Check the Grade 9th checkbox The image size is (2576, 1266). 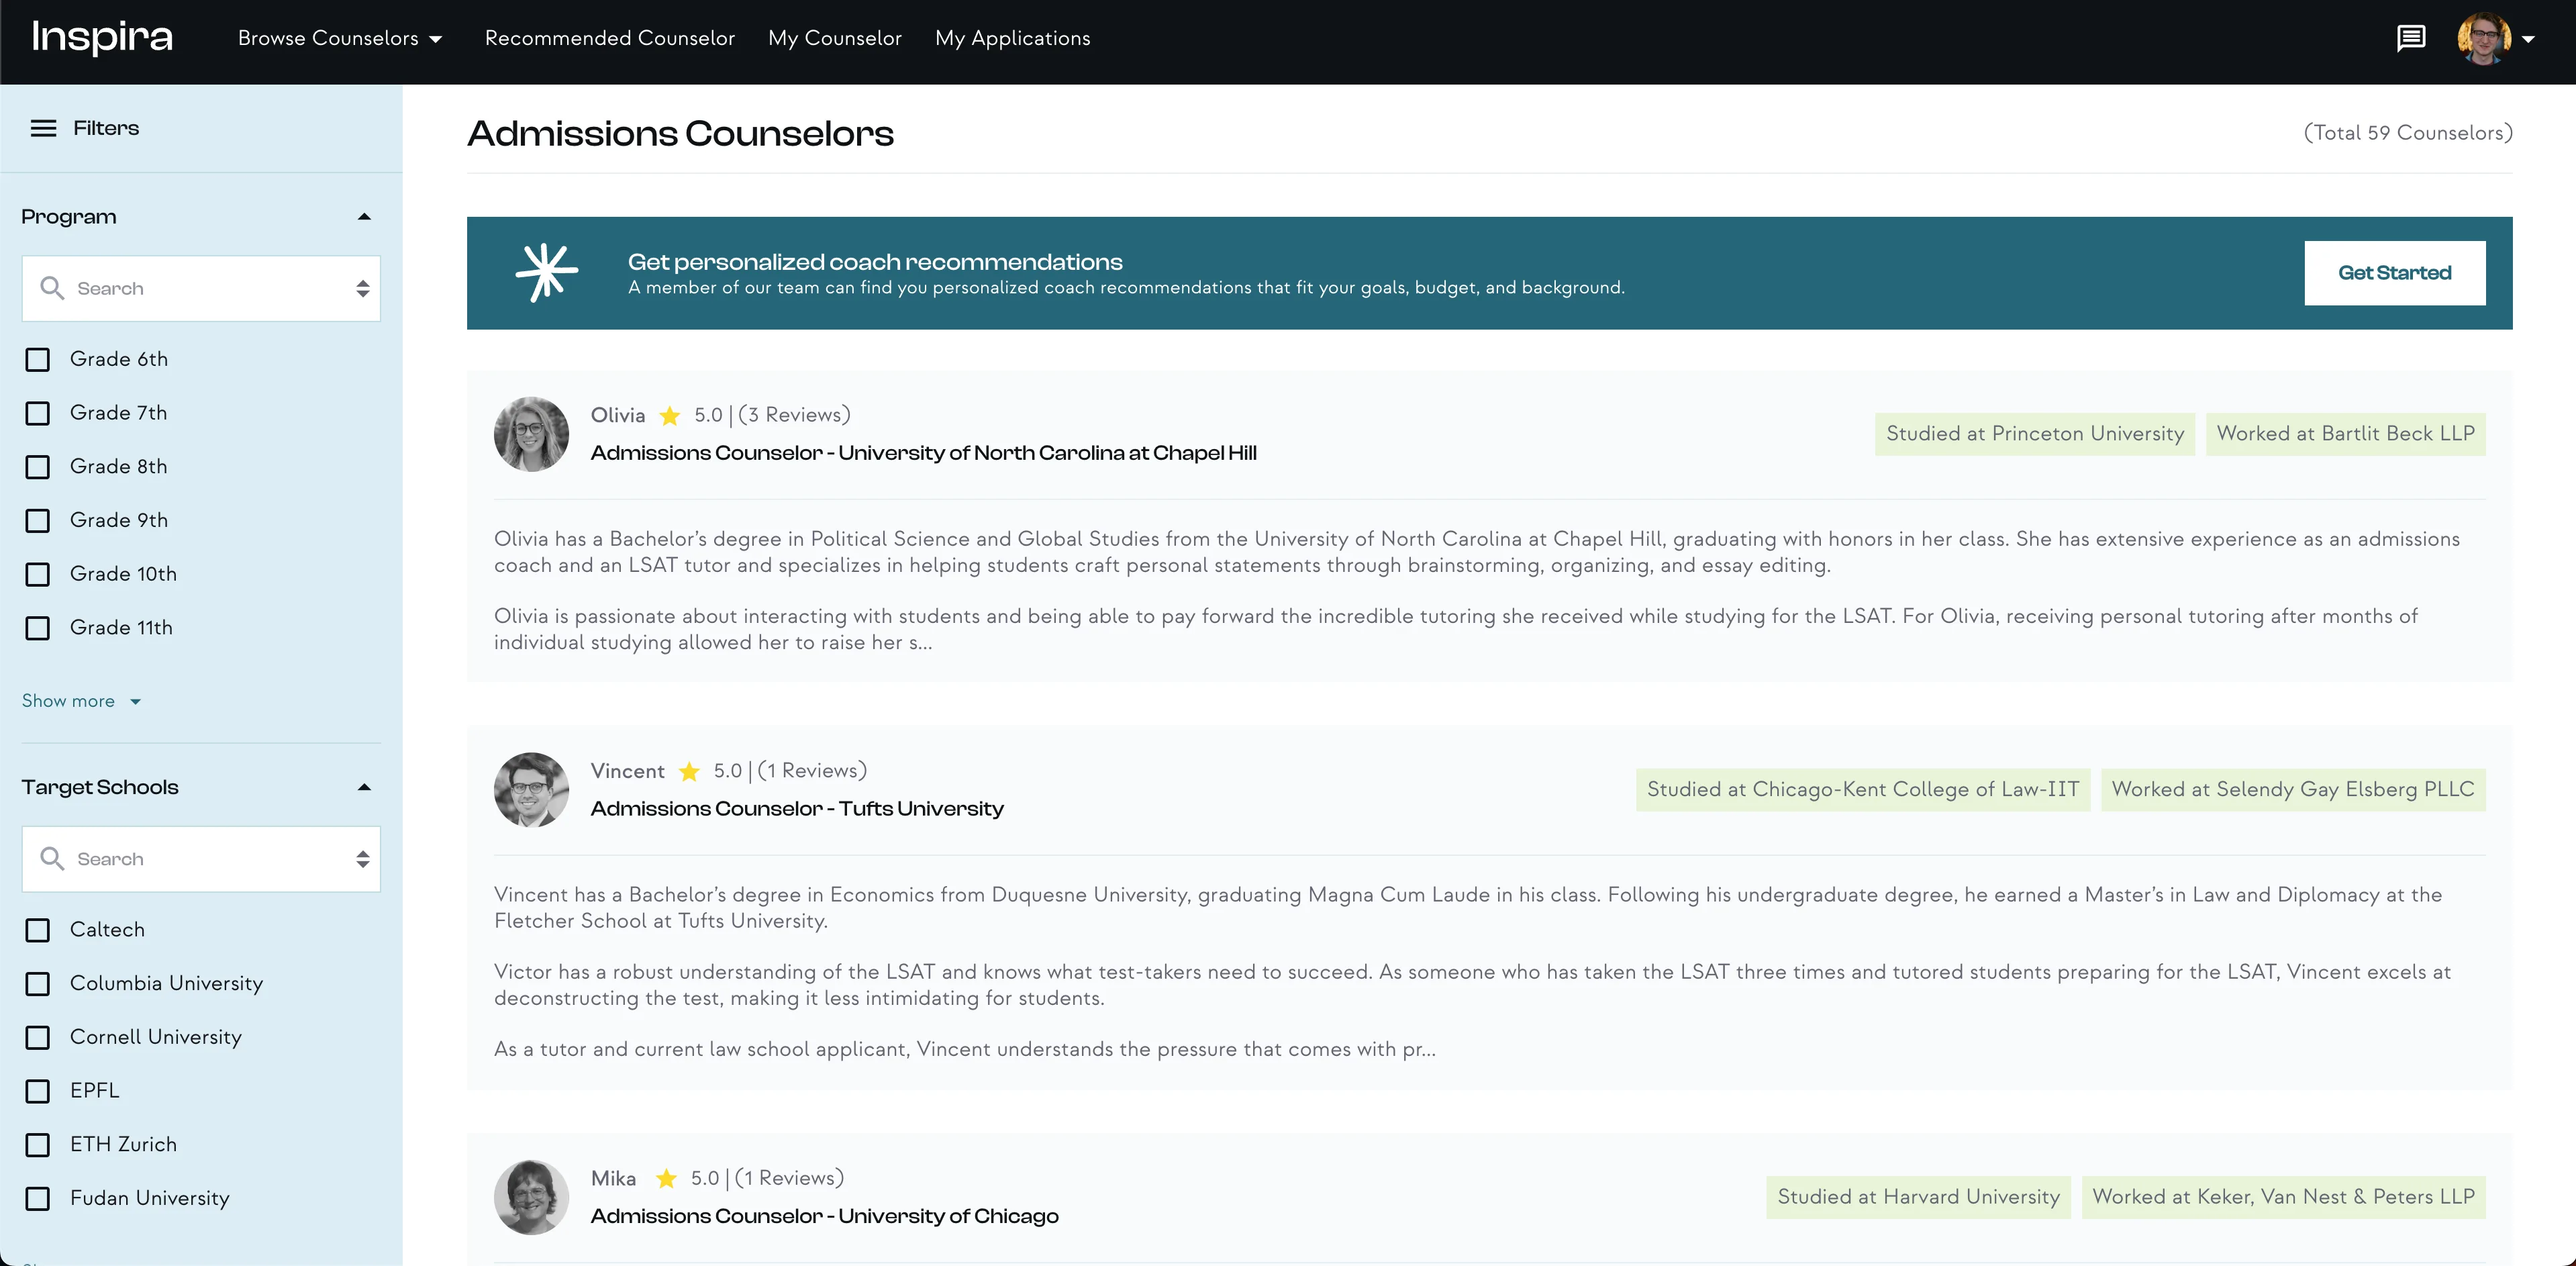[x=38, y=521]
